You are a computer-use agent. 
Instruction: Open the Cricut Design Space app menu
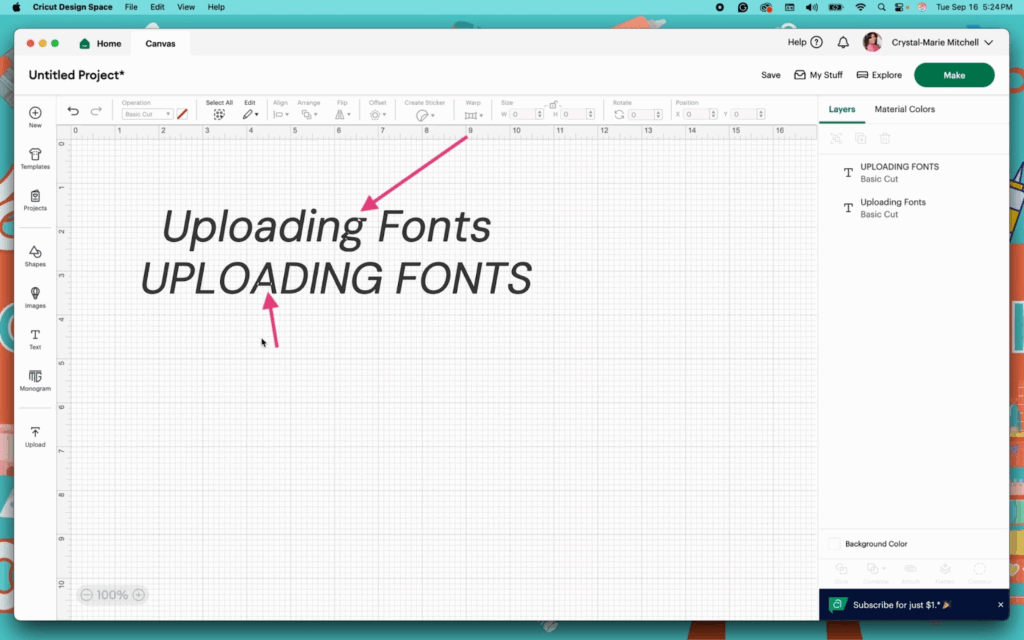coord(72,7)
